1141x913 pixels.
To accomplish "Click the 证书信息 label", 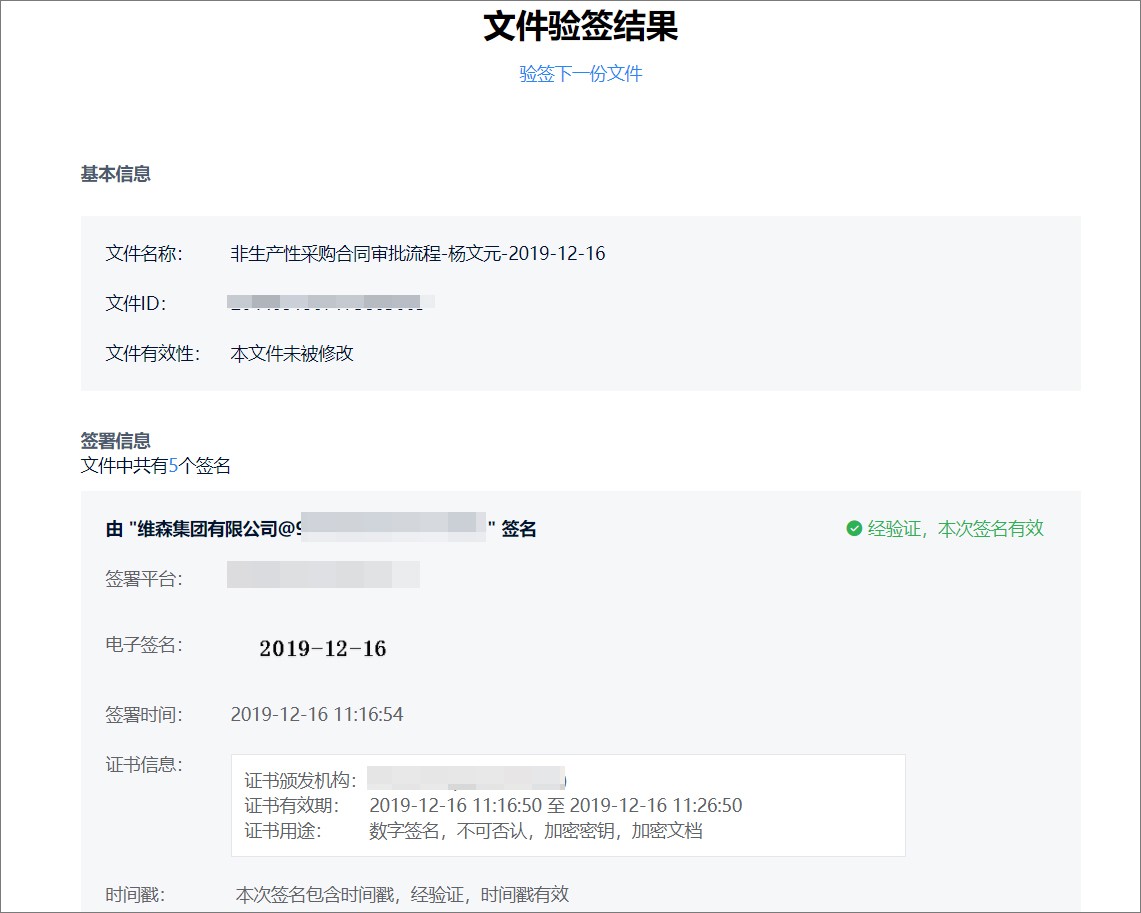I will click(x=144, y=765).
